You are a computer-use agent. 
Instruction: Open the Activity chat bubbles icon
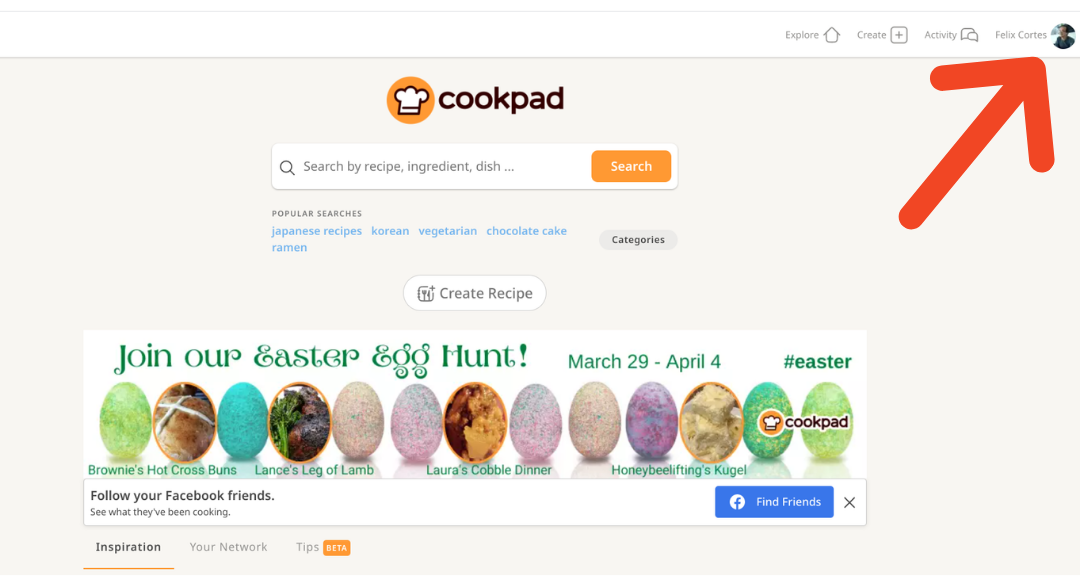point(969,34)
